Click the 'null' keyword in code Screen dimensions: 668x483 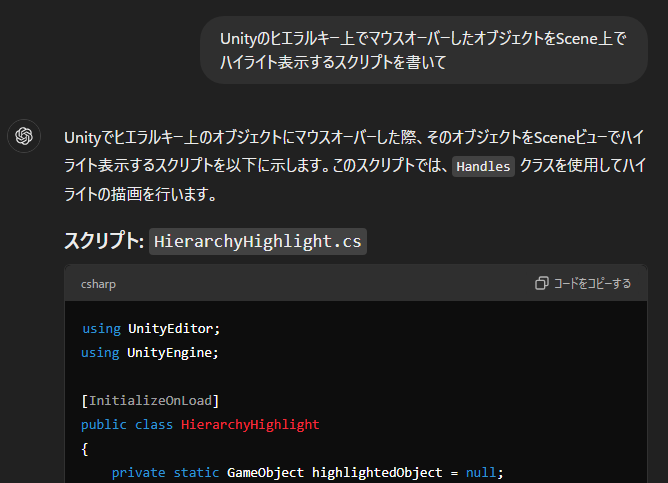click(481, 472)
